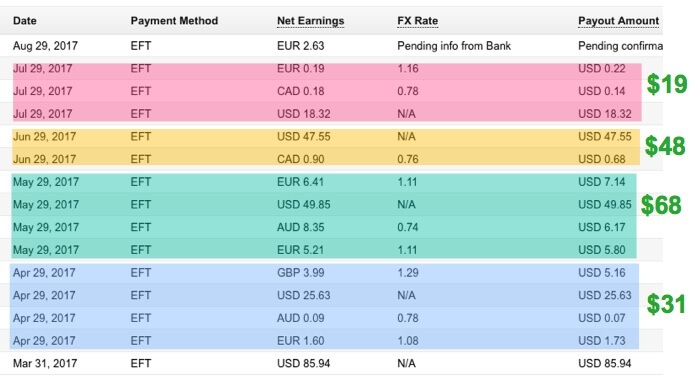Select Net Earnings cell USD 18.32
This screenshot has height=380, width=700.
(304, 114)
